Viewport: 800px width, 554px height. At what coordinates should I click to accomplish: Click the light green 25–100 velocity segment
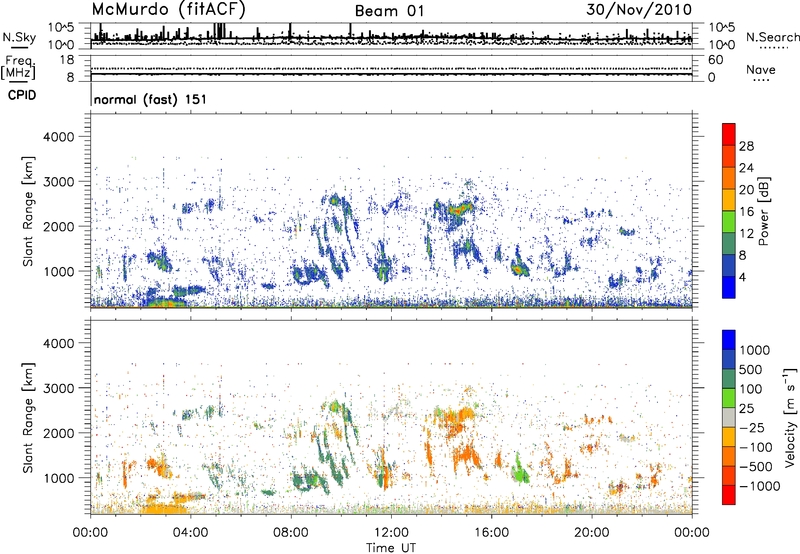coord(729,398)
